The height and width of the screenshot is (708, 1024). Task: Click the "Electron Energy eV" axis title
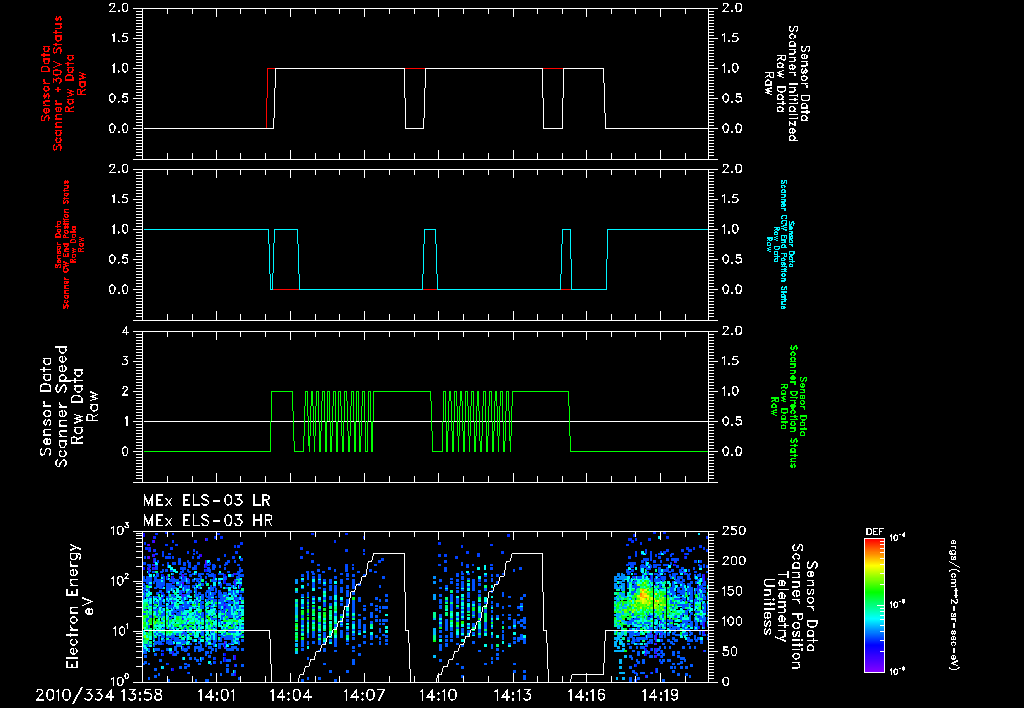pos(80,606)
